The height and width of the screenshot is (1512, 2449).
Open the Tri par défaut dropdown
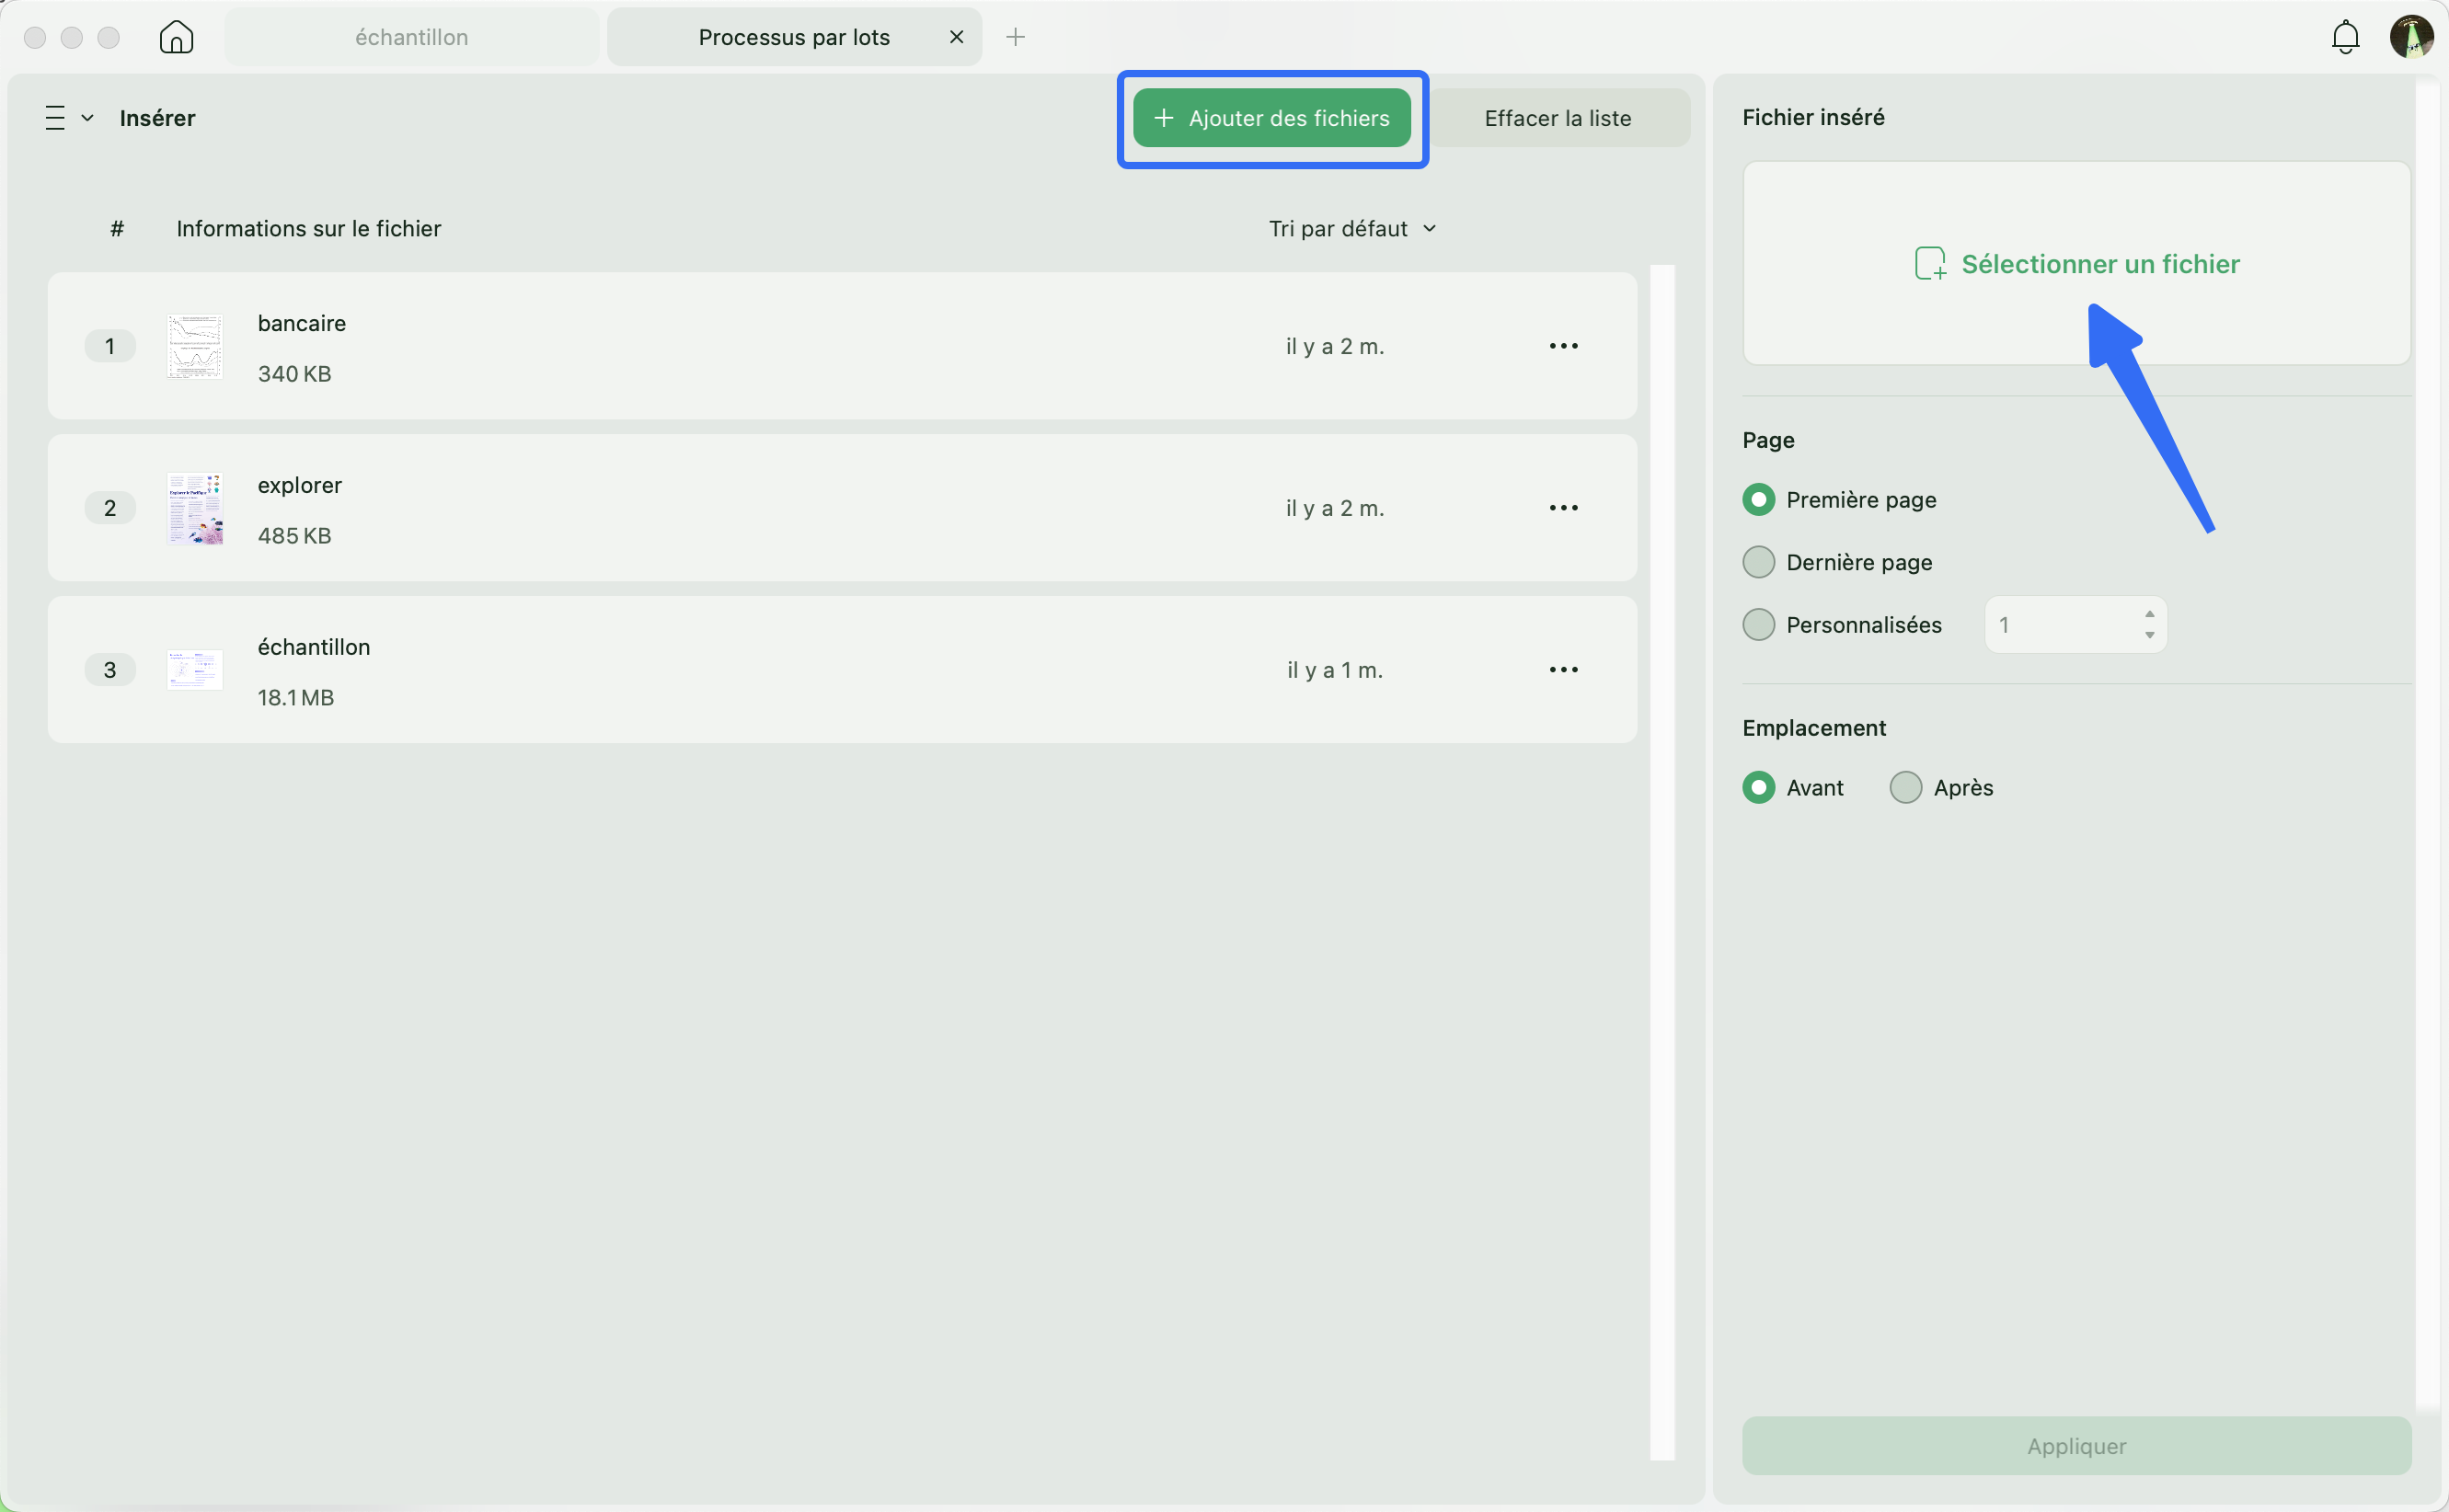click(1352, 229)
